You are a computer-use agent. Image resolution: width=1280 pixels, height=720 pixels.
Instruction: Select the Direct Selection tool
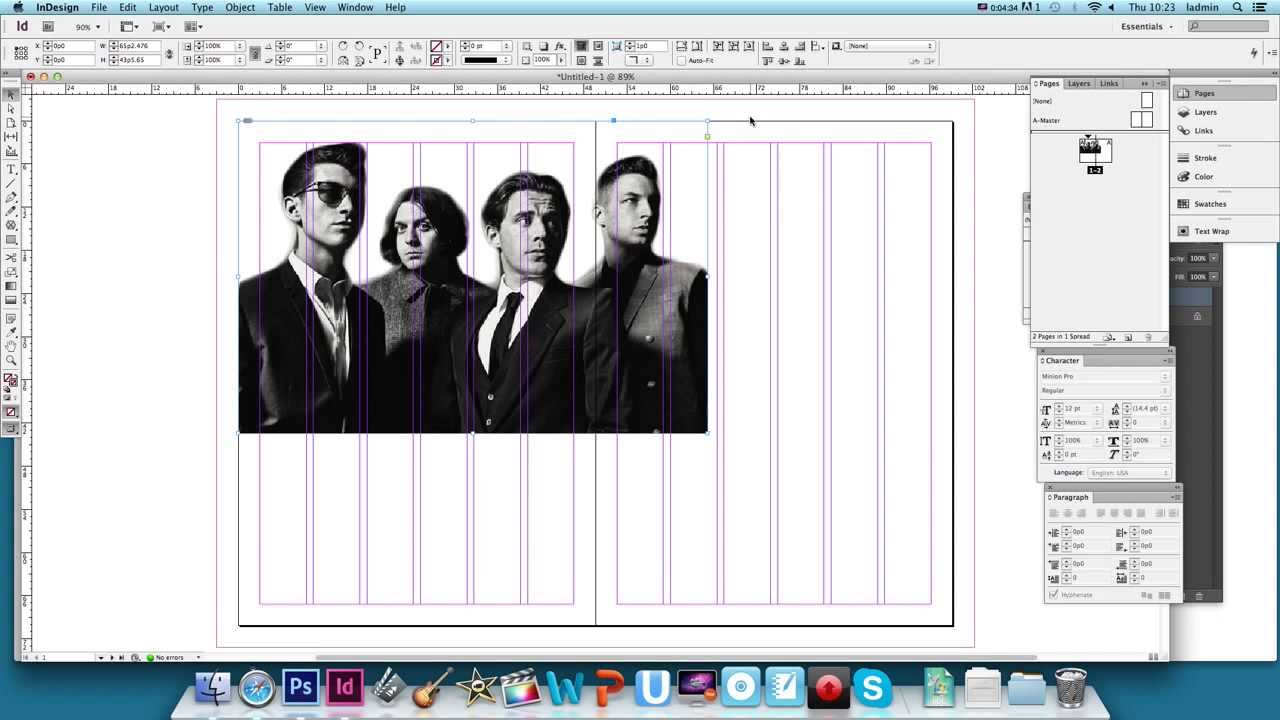click(11, 108)
